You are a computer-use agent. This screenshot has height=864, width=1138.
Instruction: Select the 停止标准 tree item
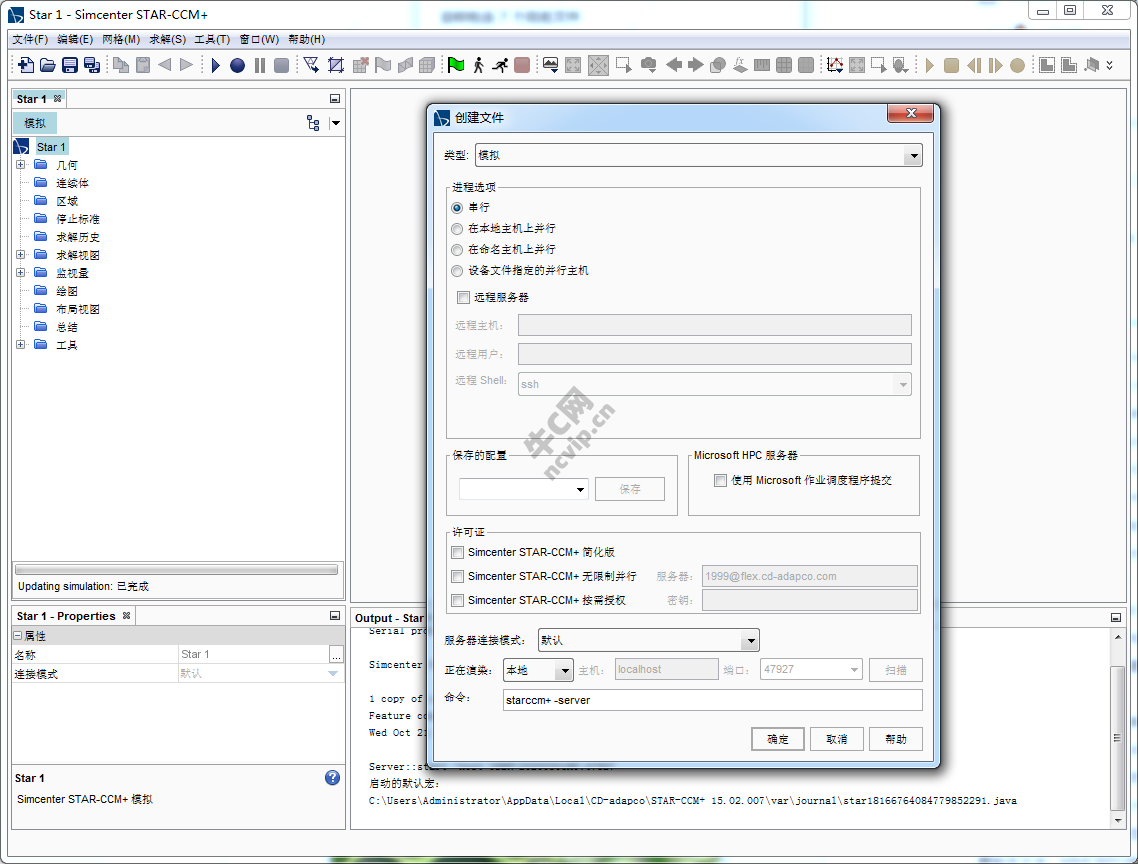click(78, 219)
